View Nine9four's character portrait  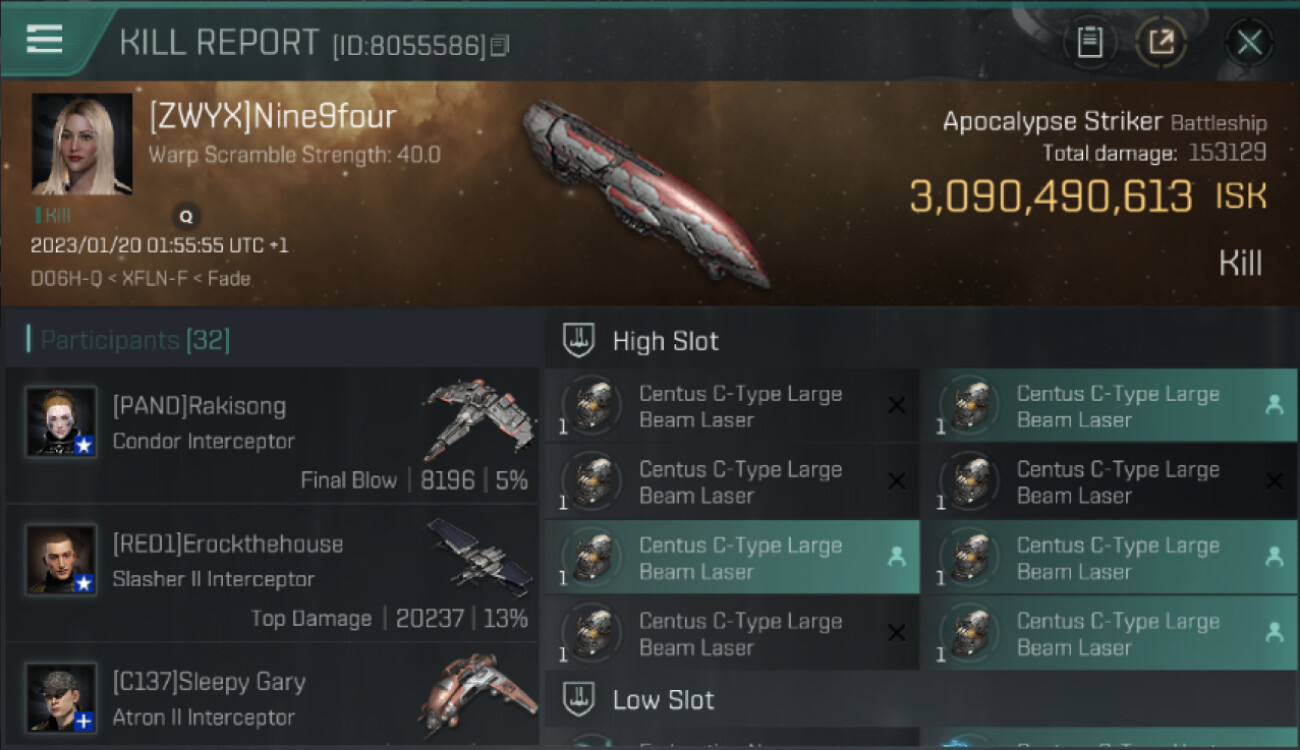tap(82, 144)
